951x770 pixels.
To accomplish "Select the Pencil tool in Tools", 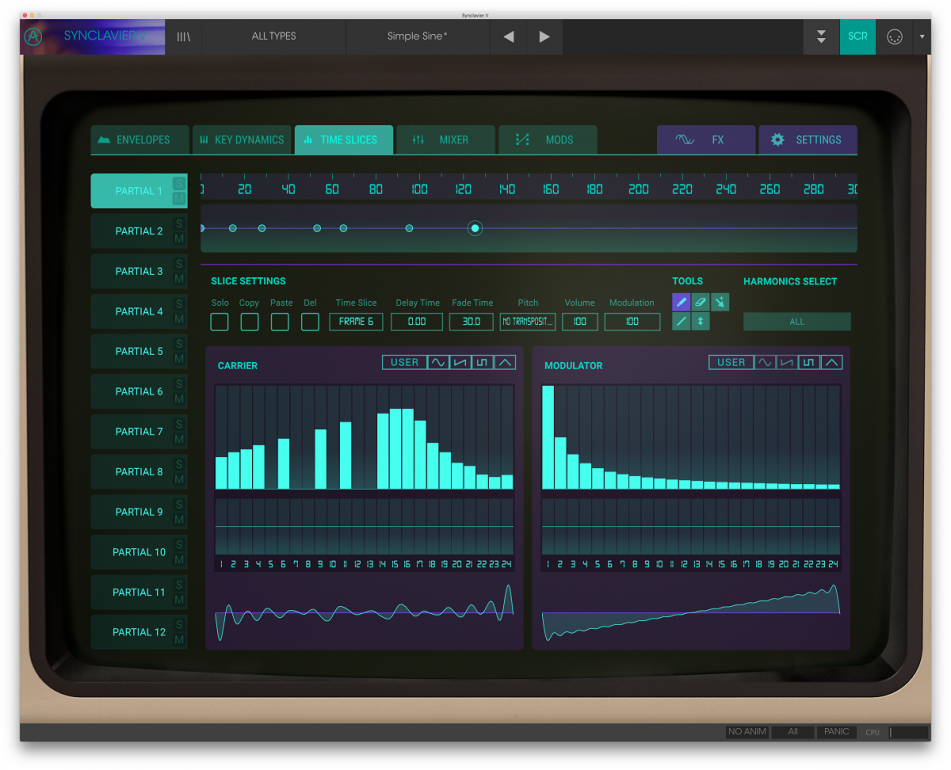I will pyautogui.click(x=681, y=302).
